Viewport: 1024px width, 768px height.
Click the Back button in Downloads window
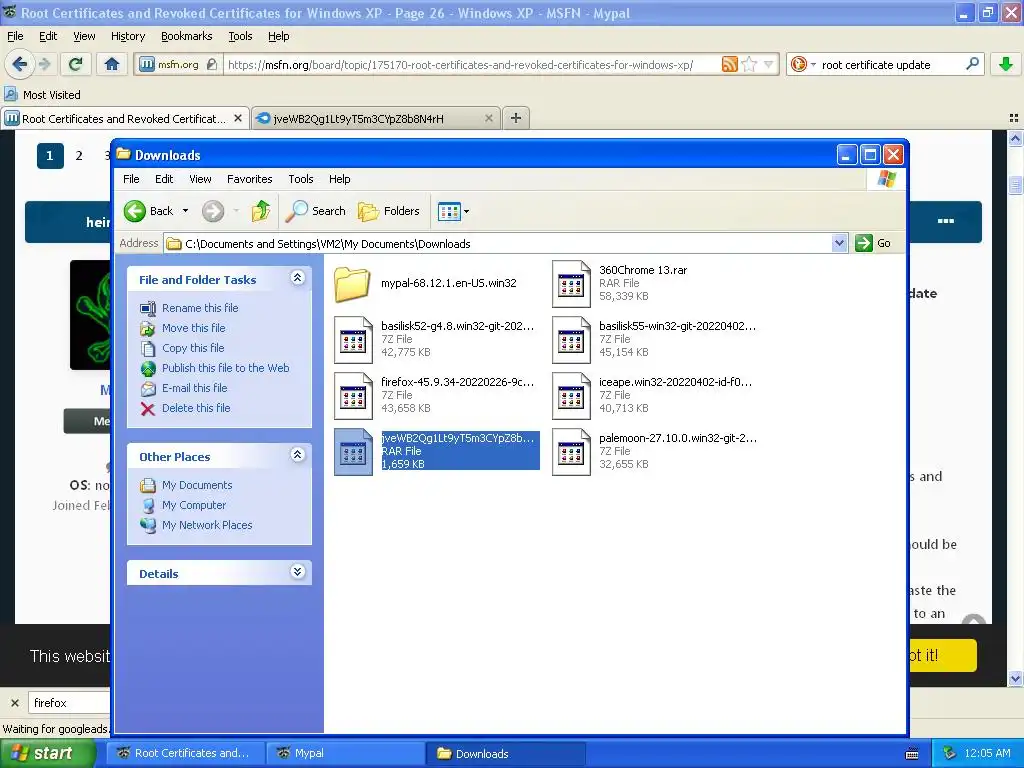[x=149, y=211]
